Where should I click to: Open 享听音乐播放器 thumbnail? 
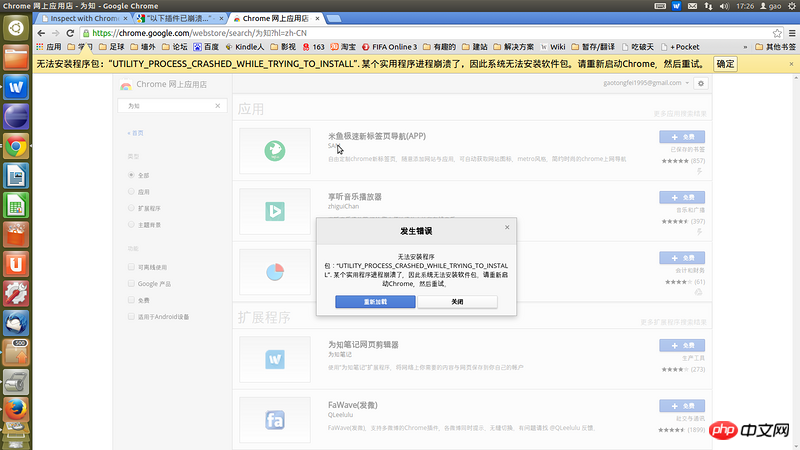[x=275, y=211]
